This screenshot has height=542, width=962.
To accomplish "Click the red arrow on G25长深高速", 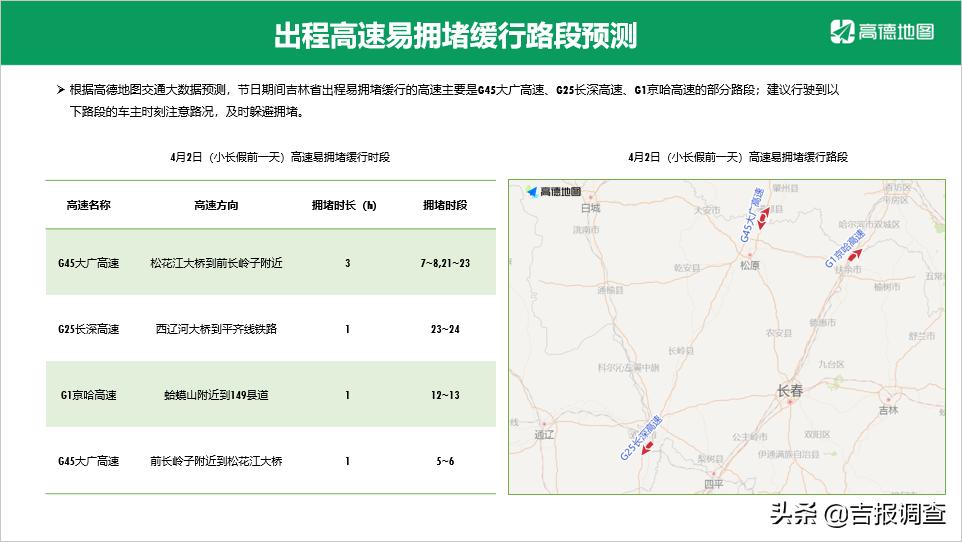I will (x=647, y=447).
